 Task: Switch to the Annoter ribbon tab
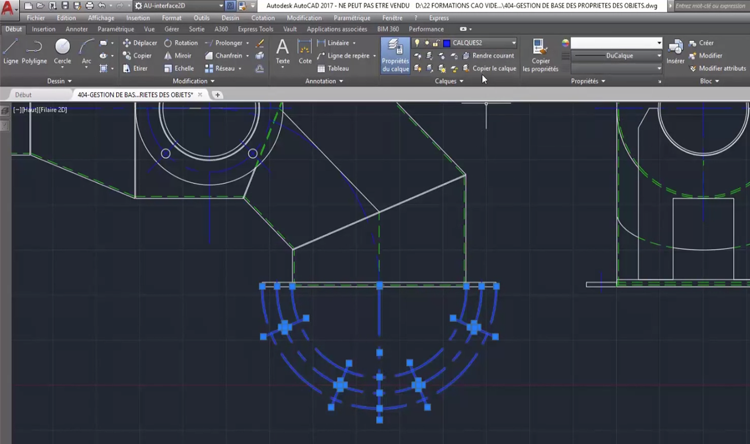[76, 29]
